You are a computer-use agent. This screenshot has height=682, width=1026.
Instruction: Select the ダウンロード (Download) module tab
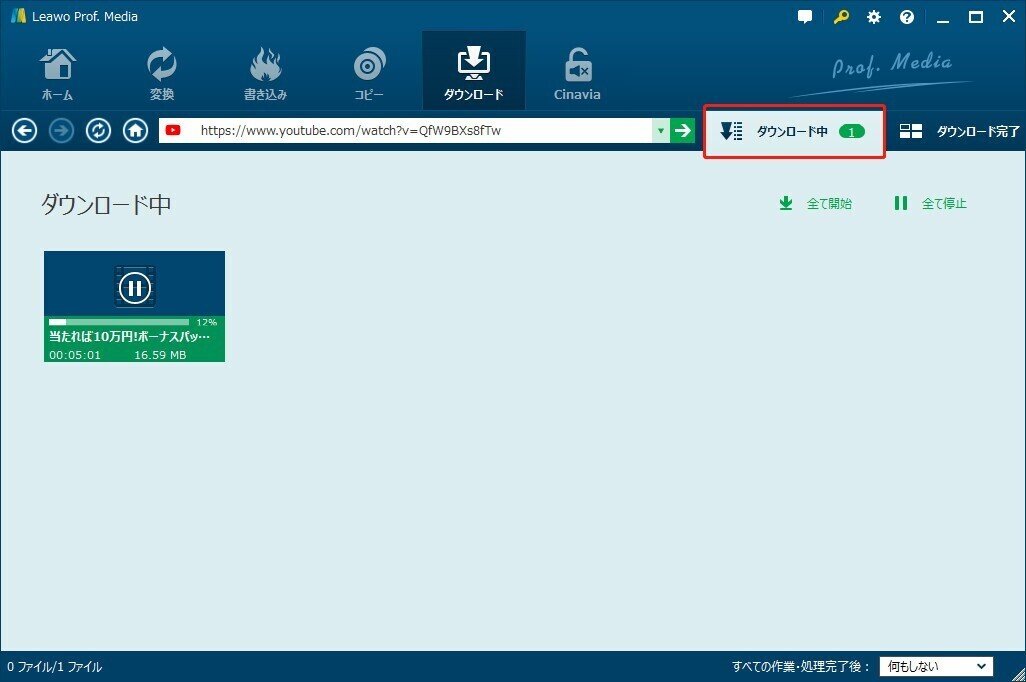(474, 71)
